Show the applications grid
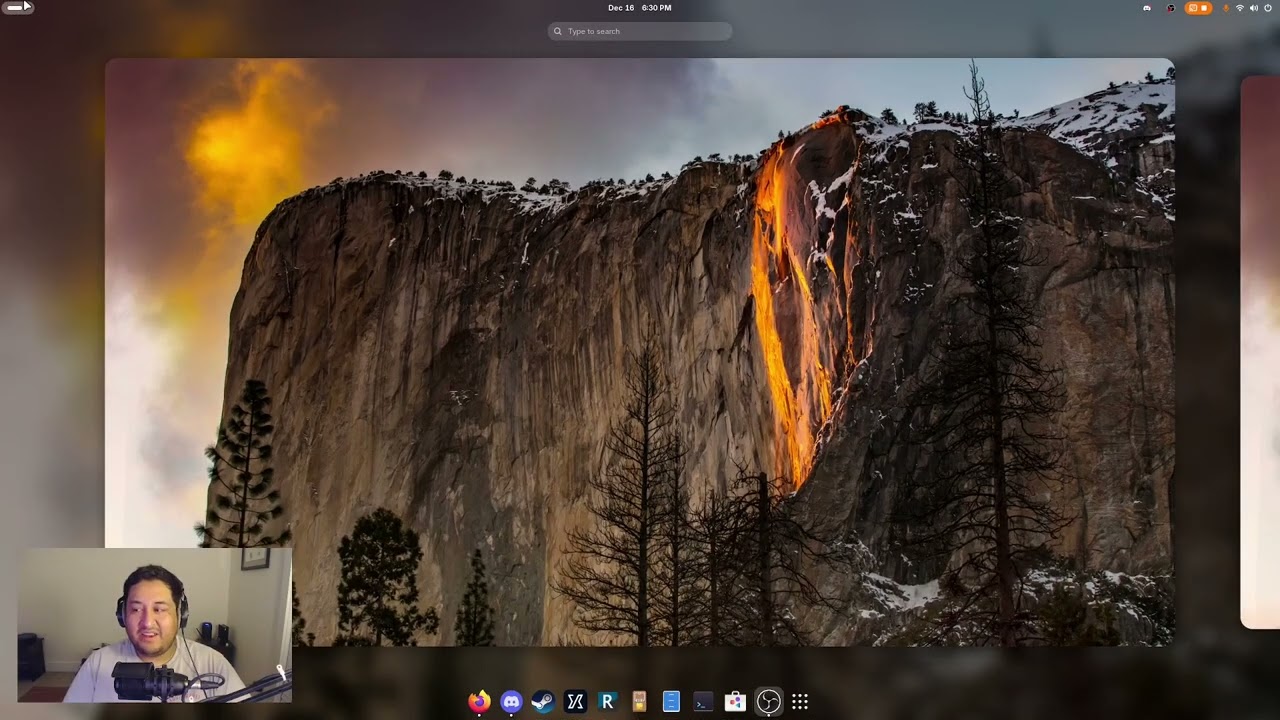 [x=800, y=702]
